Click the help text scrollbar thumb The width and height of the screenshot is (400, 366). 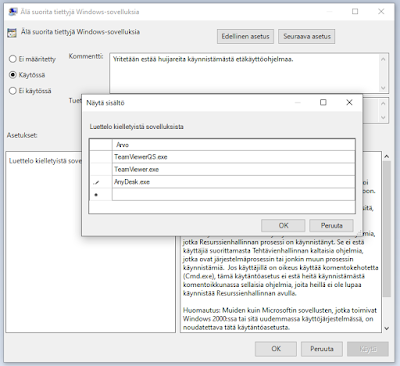point(386,229)
